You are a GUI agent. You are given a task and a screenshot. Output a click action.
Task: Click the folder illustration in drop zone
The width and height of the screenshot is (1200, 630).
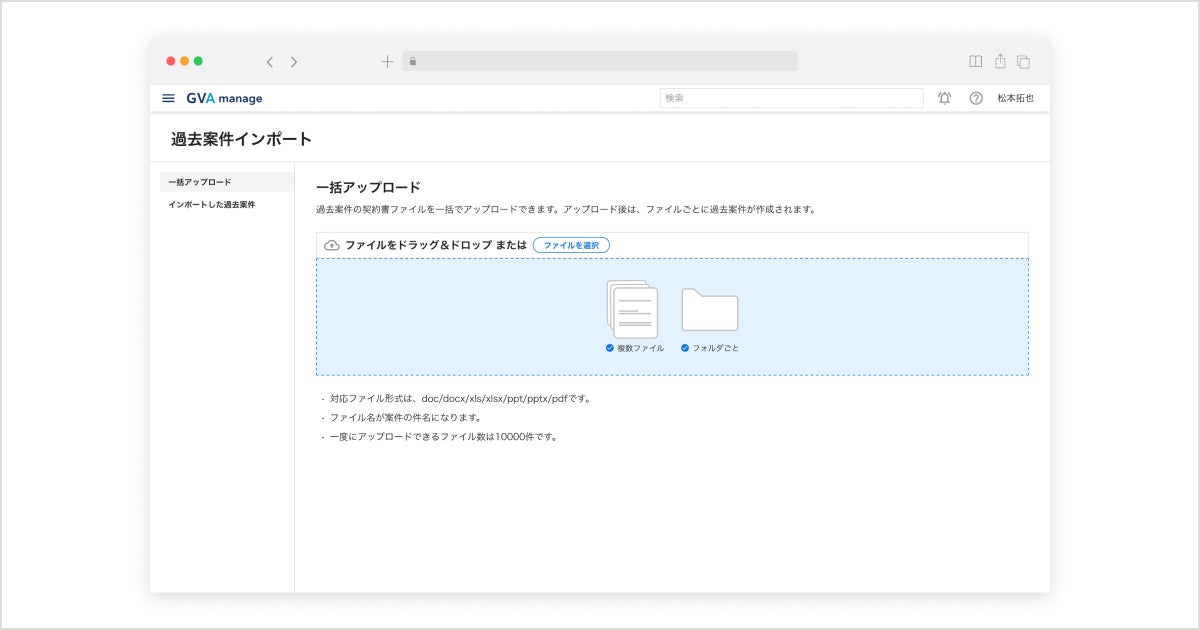(710, 309)
